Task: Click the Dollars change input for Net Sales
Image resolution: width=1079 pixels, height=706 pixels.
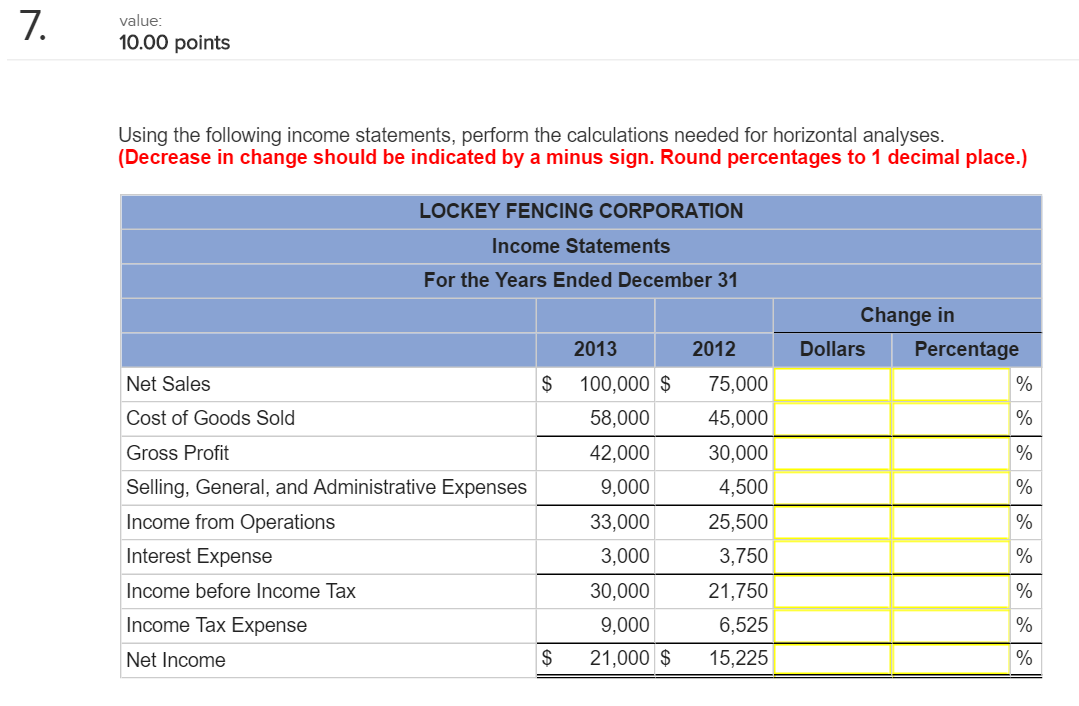Action: (x=832, y=384)
